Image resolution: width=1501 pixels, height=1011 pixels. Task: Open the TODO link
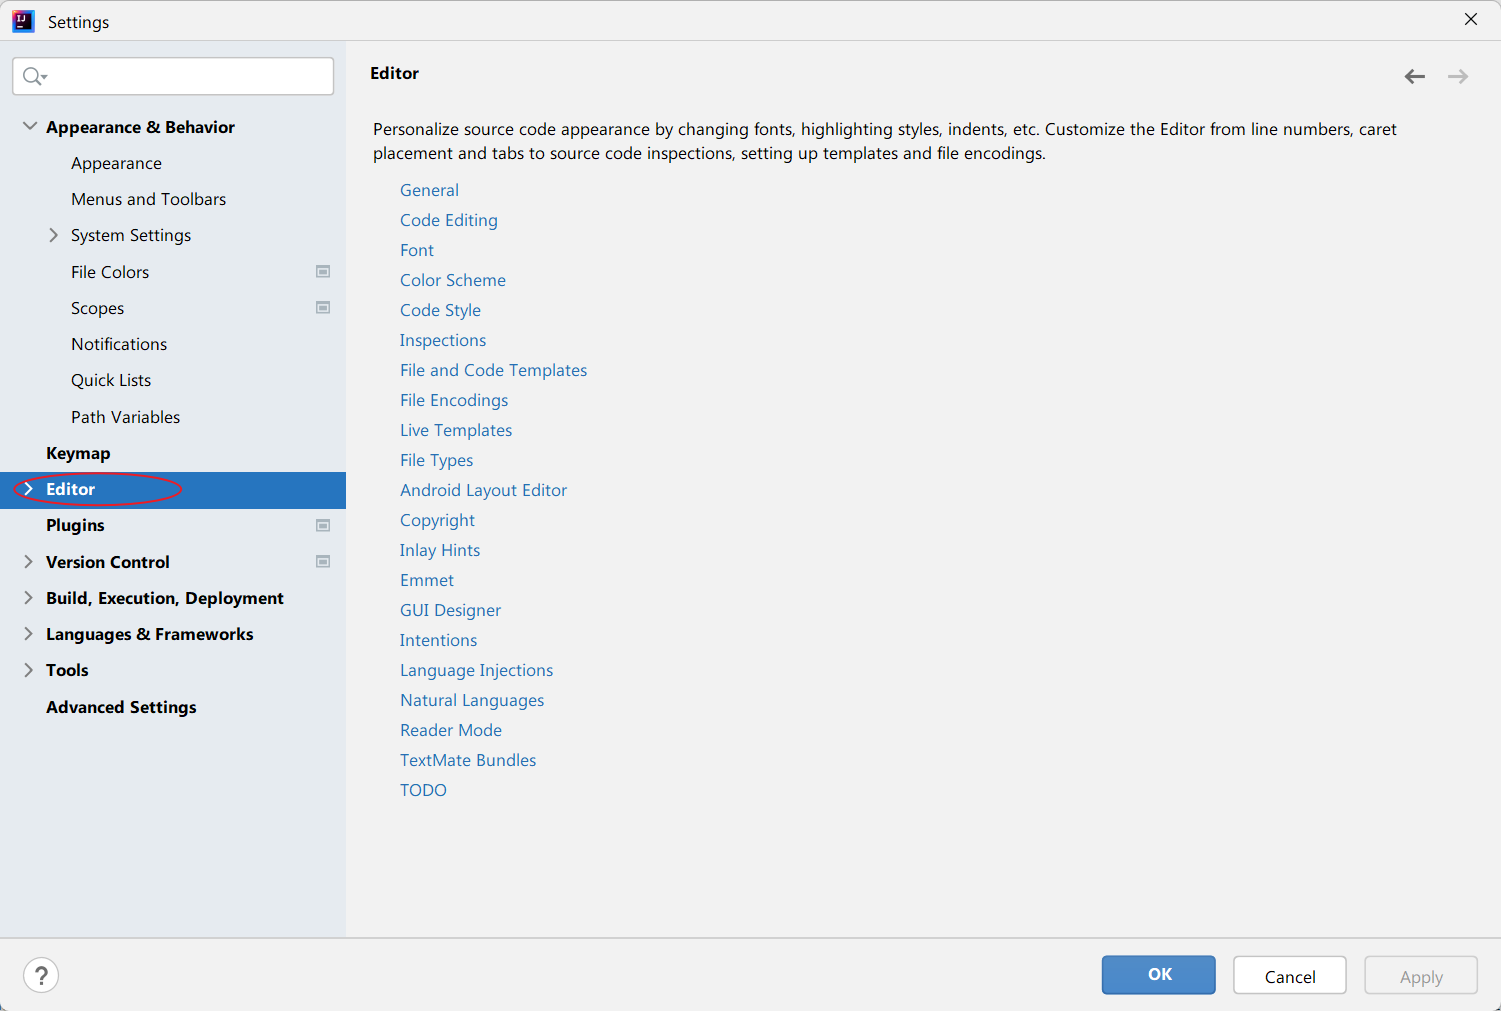click(x=424, y=790)
